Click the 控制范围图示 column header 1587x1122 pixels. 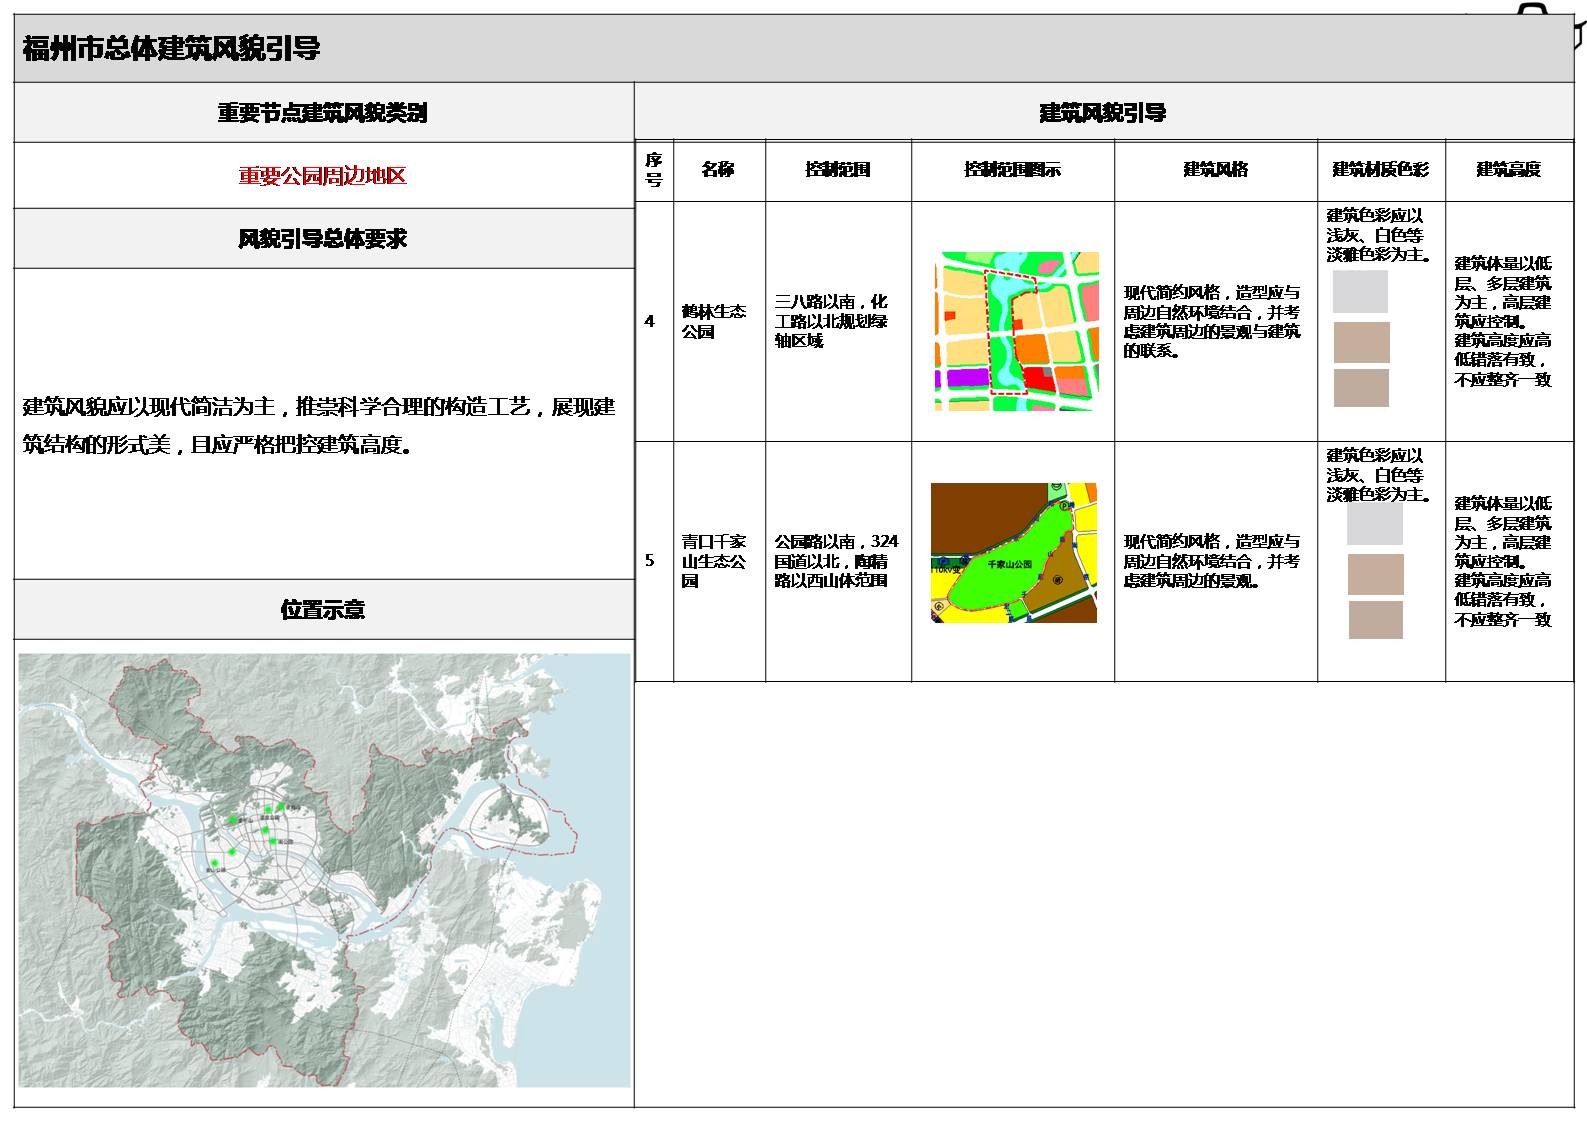point(1012,170)
